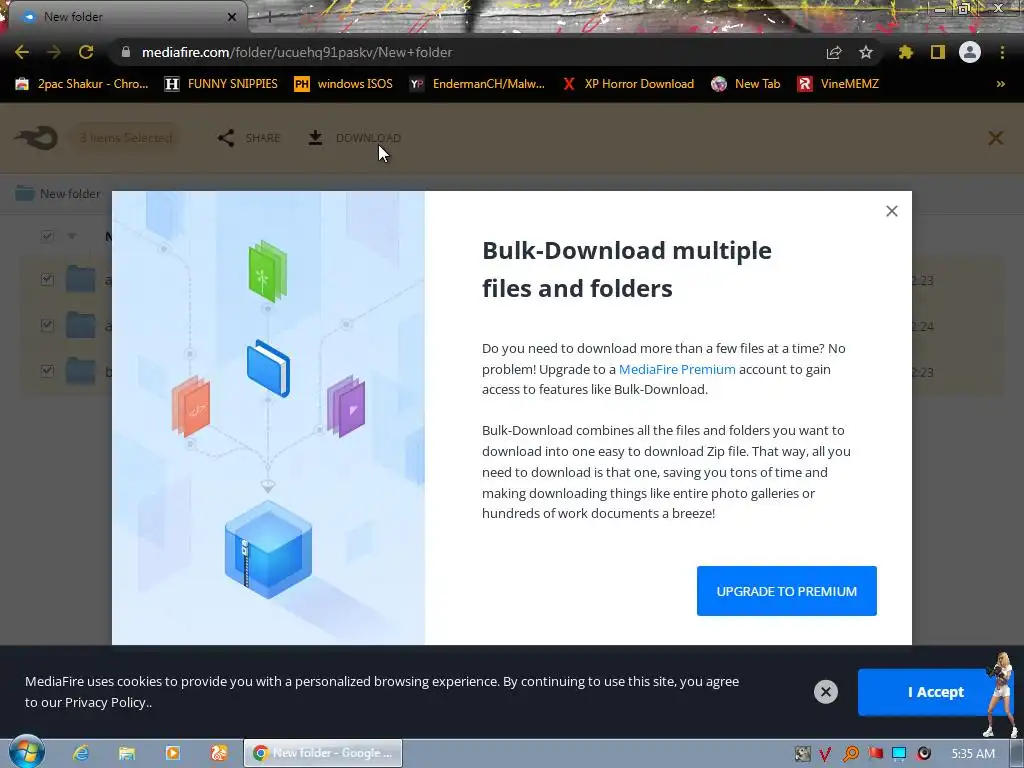Reload the MediaFire page
This screenshot has width=1024, height=768.
click(x=86, y=52)
